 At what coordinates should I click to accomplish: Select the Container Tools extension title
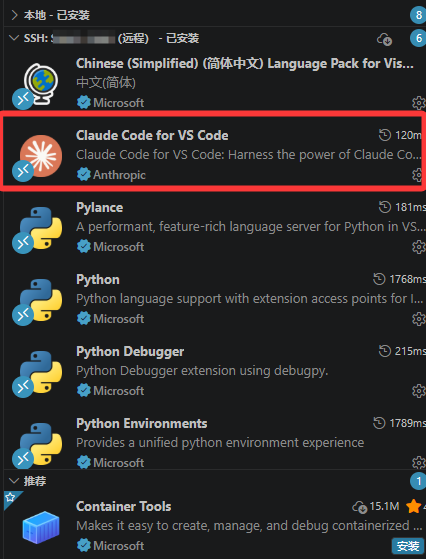pyautogui.click(x=124, y=506)
